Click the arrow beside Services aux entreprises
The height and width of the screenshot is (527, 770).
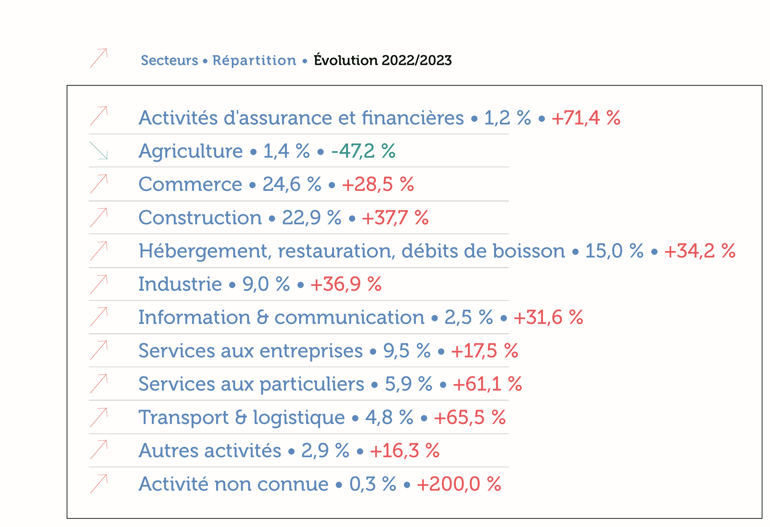pyautogui.click(x=98, y=351)
